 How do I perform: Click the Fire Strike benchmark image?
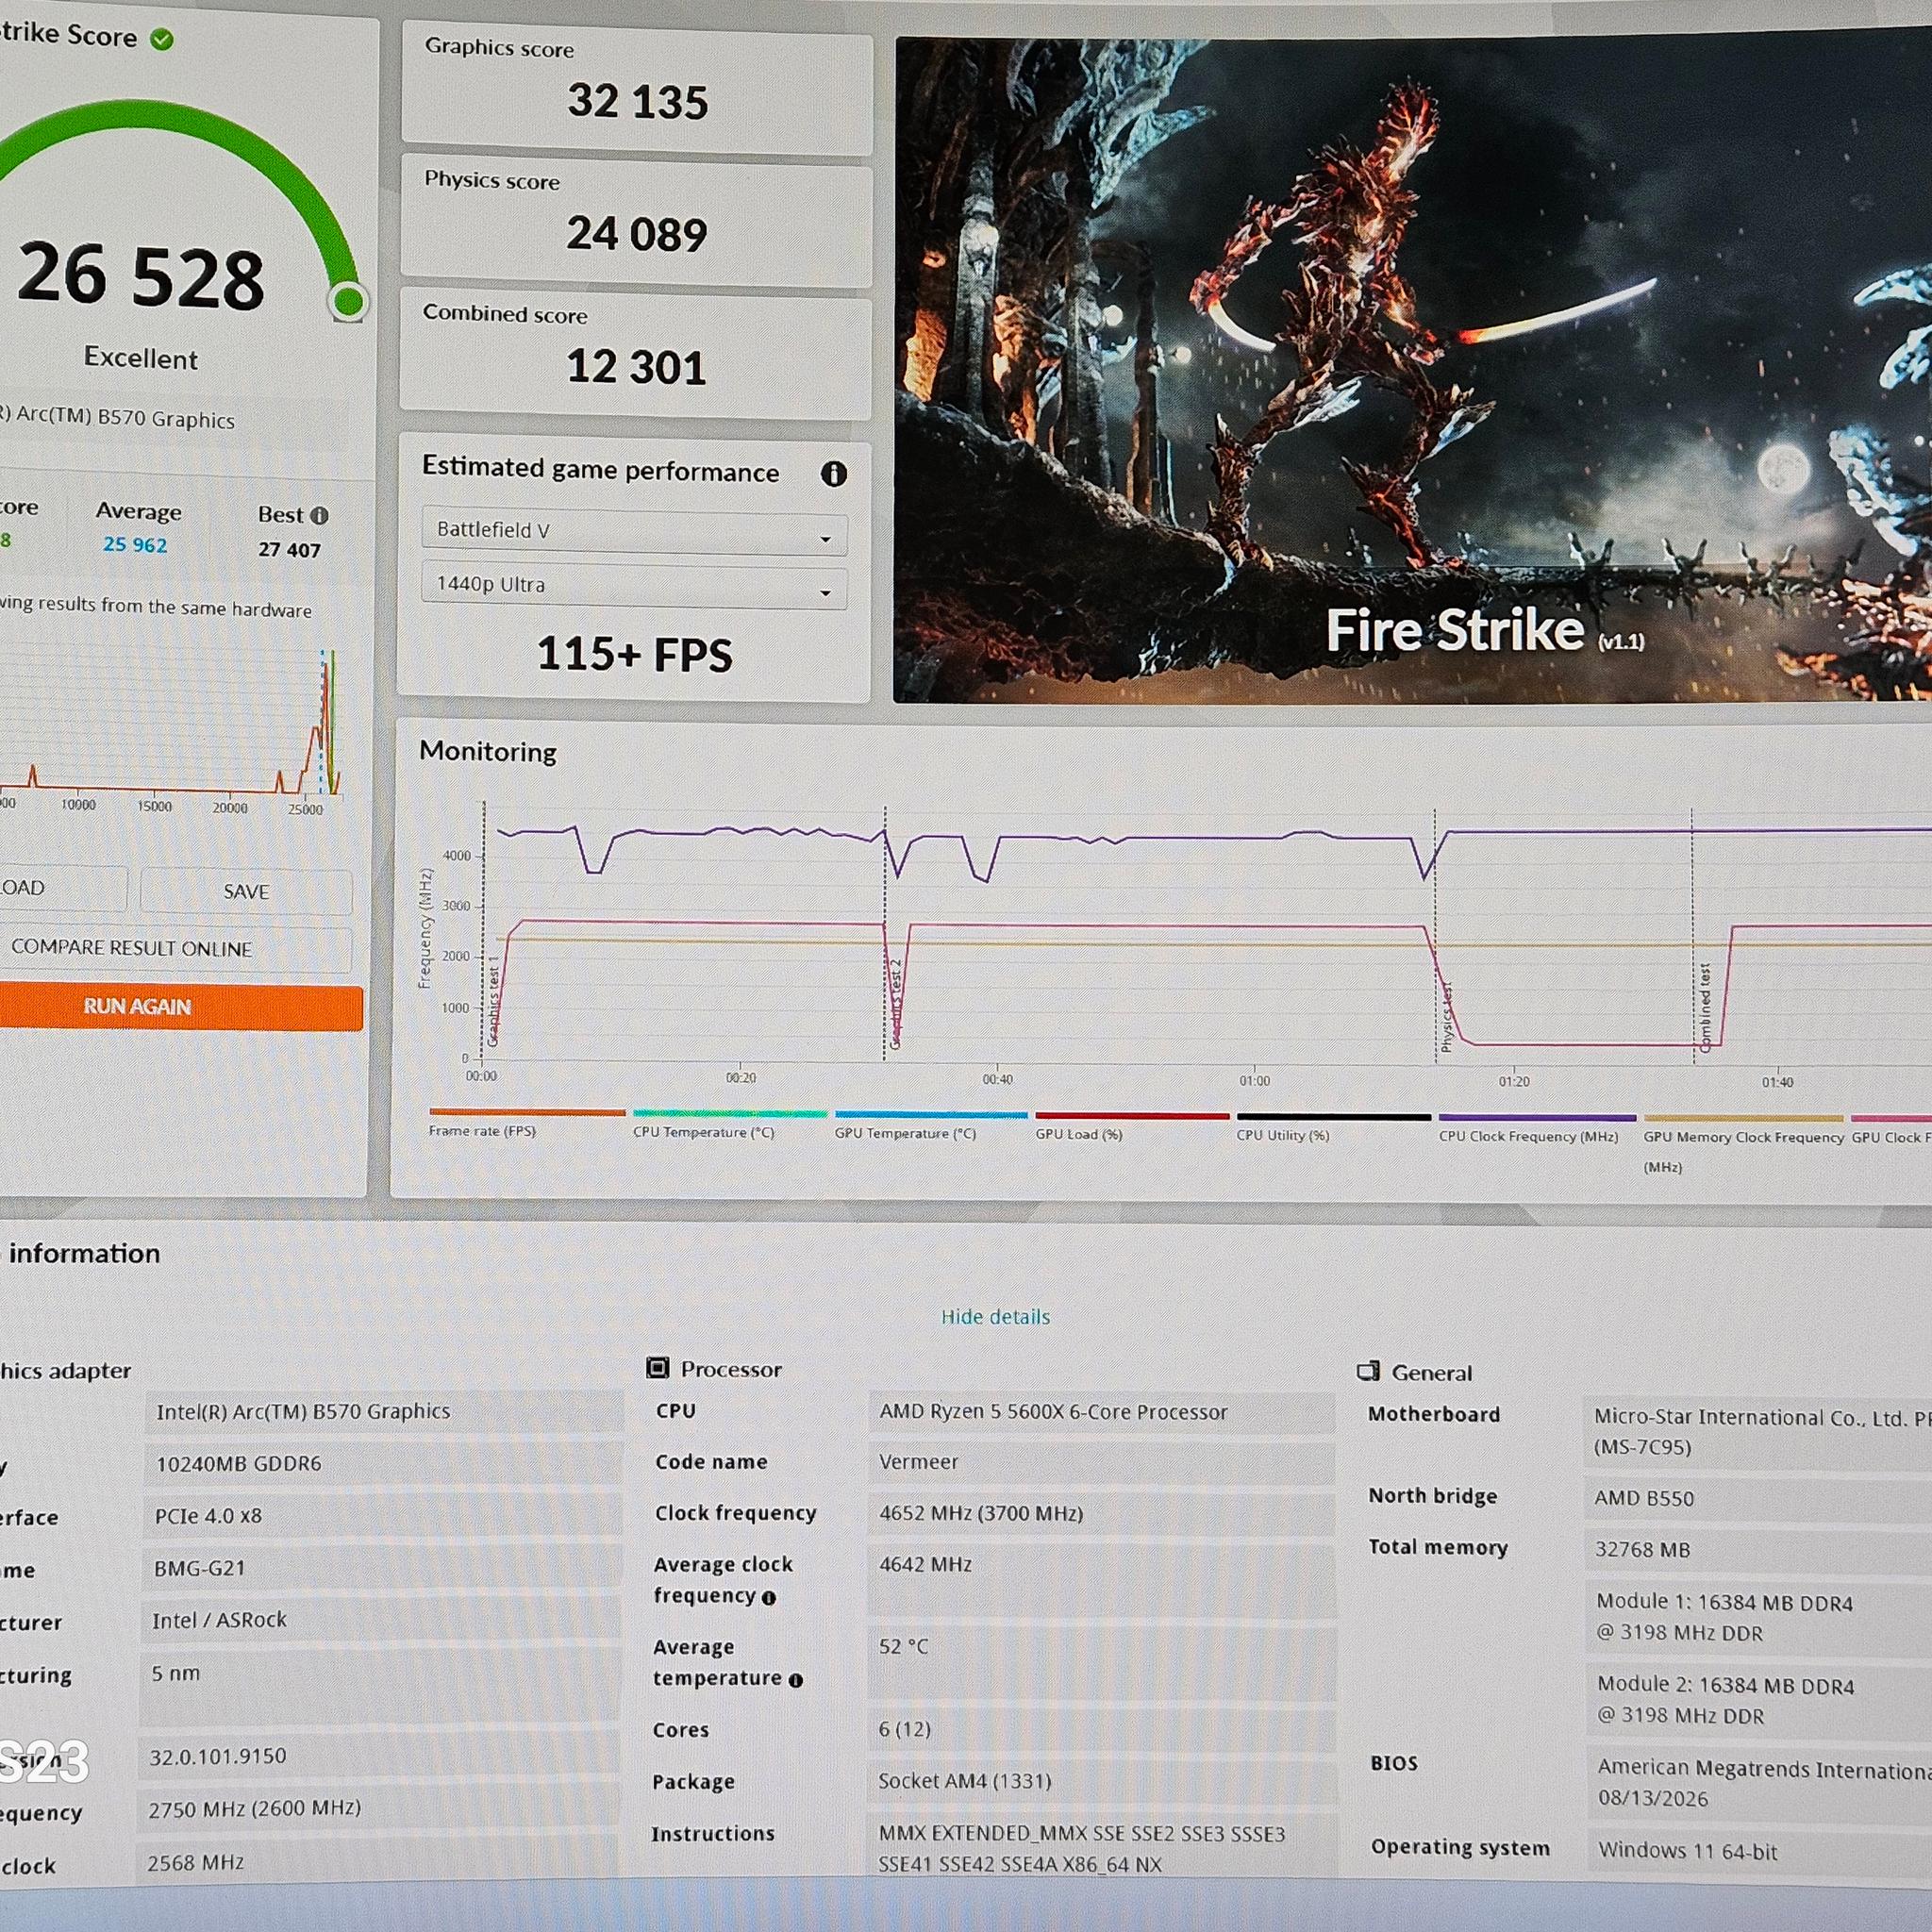(1412, 370)
